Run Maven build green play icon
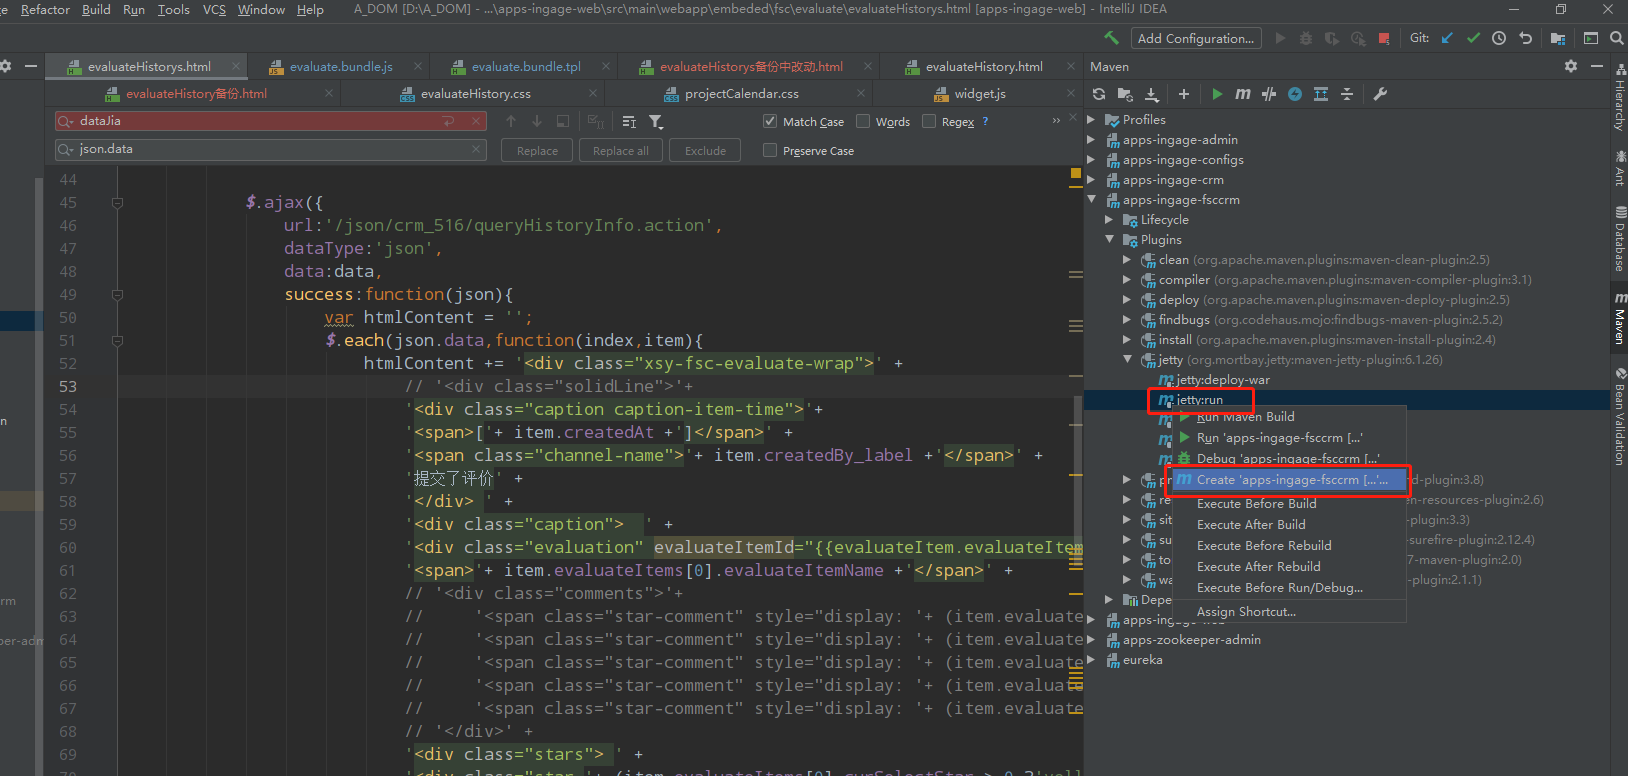The width and height of the screenshot is (1628, 776). point(1217,94)
